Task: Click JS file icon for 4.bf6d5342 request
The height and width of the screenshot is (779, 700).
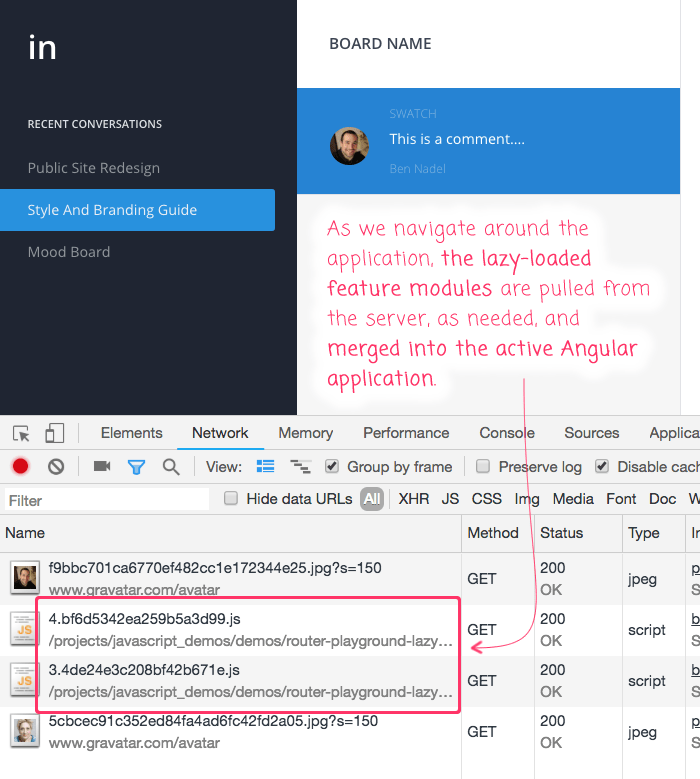Action: click(x=25, y=629)
